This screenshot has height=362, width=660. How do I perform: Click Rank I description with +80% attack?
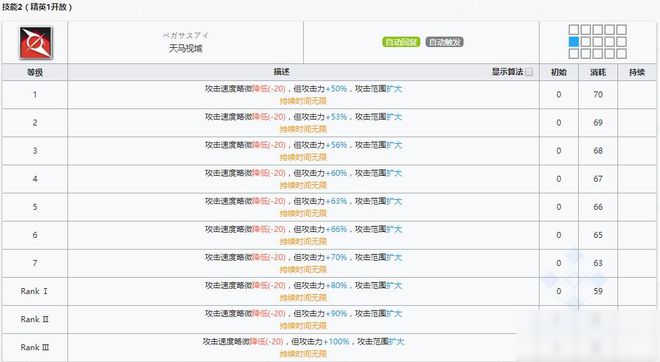(x=303, y=291)
